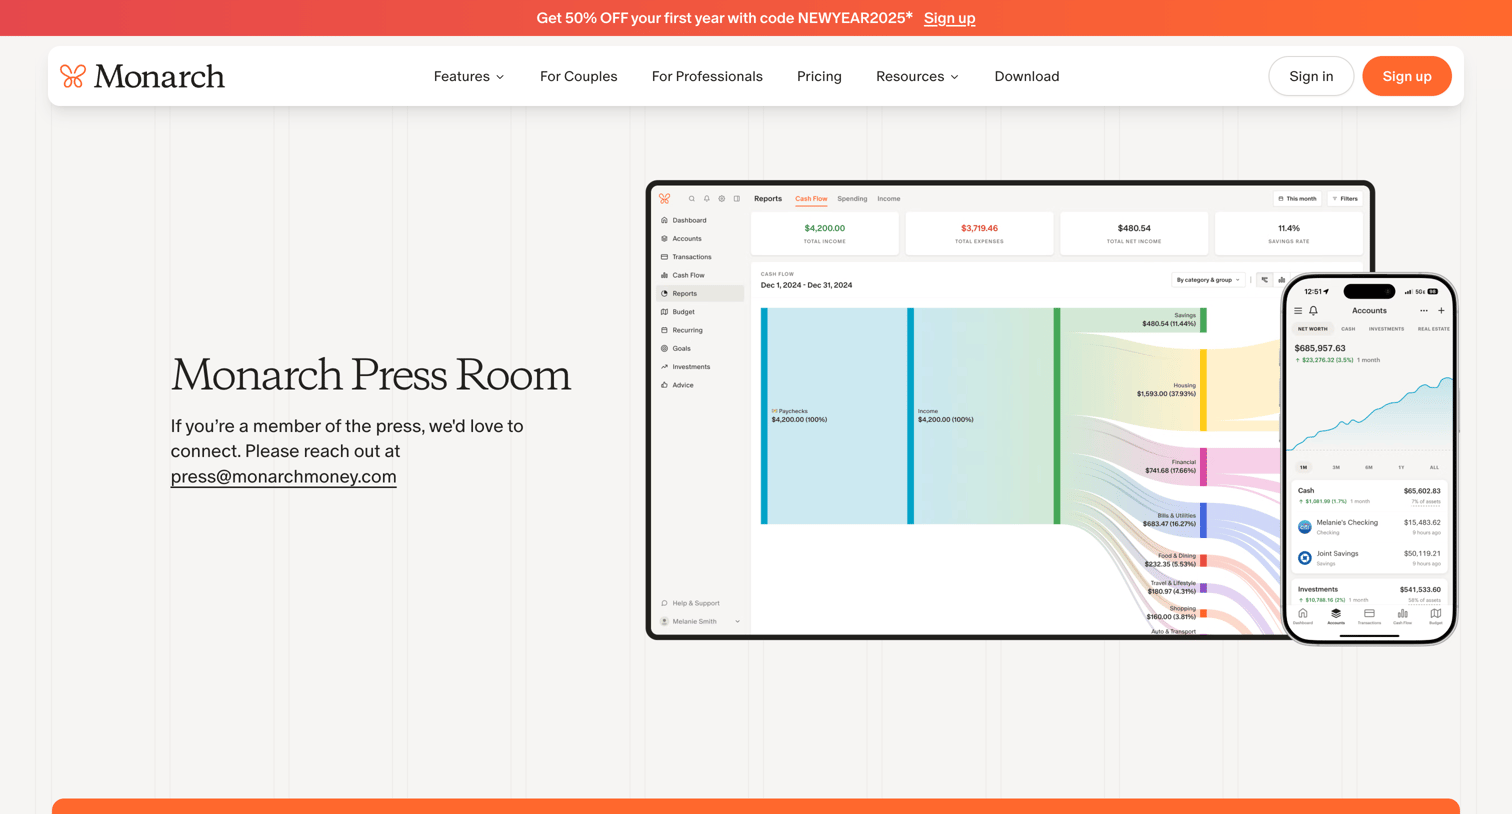The width and height of the screenshot is (1512, 814).
Task: Tap Budget in the phone bottom navigation
Action: [1436, 617]
